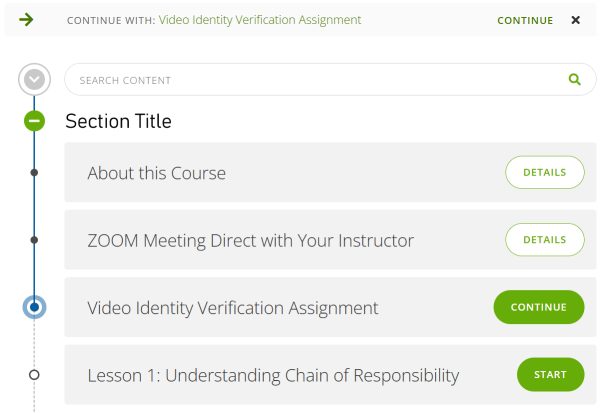This screenshot has width=605, height=413.
Task: Click the green magnifier search icon
Action: [x=574, y=80]
